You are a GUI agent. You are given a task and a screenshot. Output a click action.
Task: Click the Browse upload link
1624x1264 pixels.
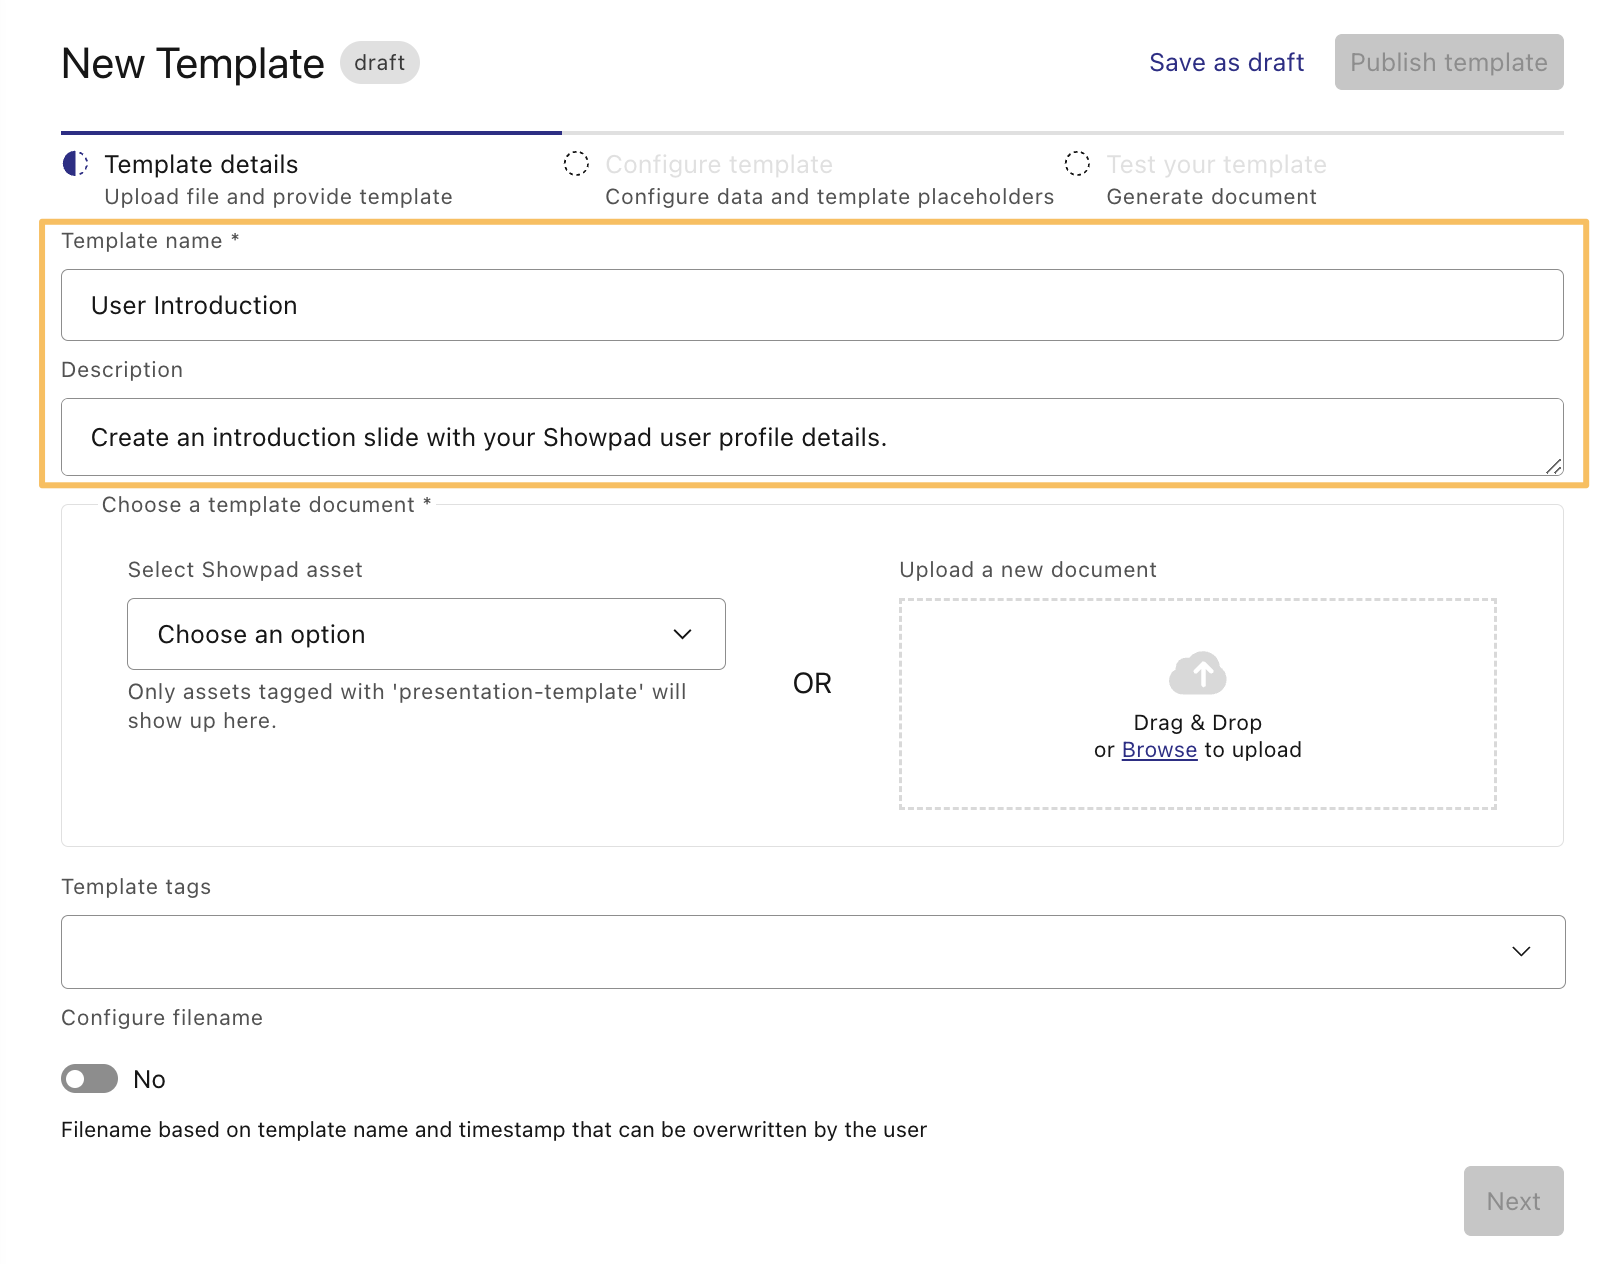(1159, 750)
